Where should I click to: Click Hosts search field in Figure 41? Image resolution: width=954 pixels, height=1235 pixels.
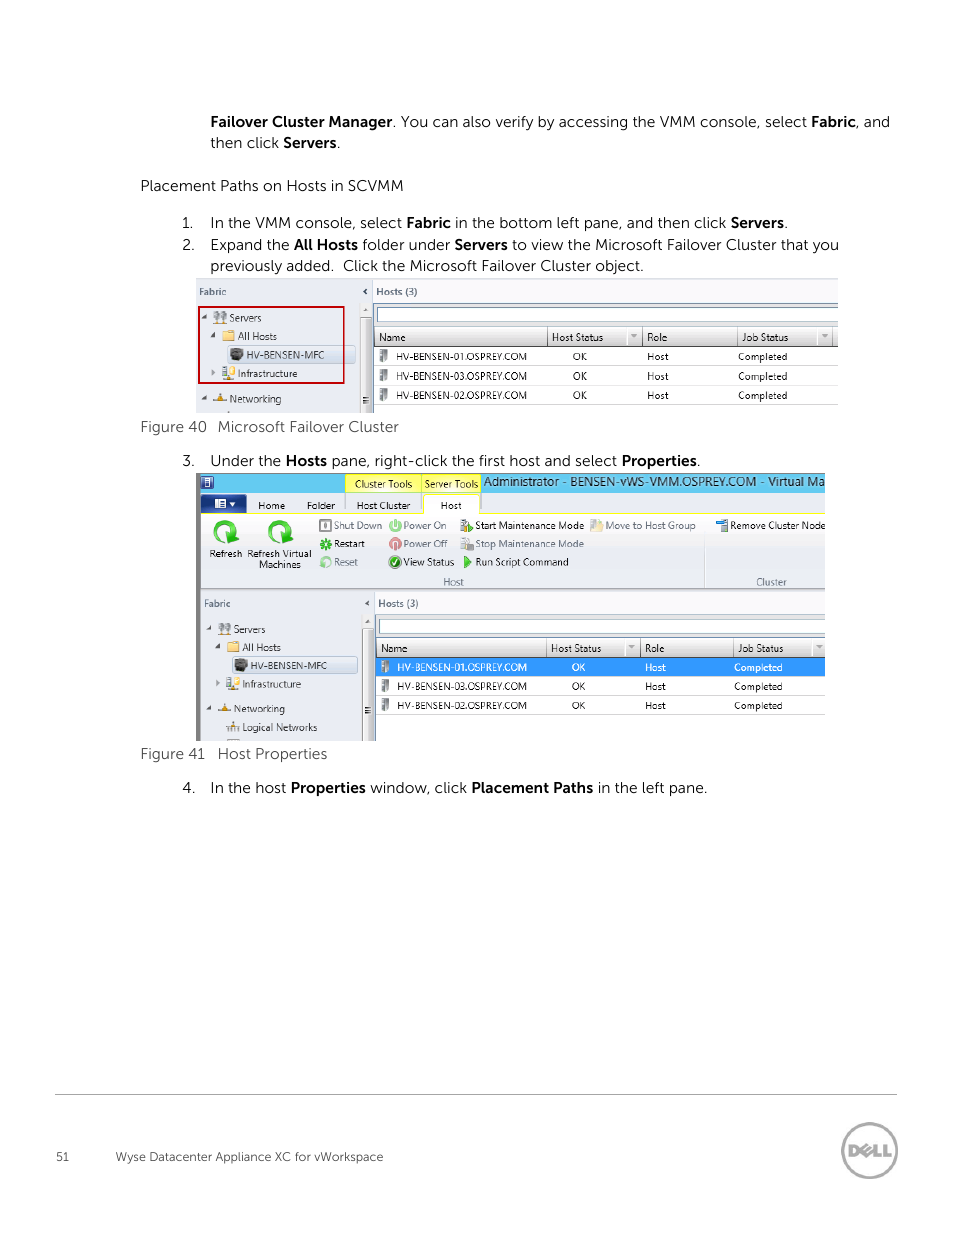602,626
